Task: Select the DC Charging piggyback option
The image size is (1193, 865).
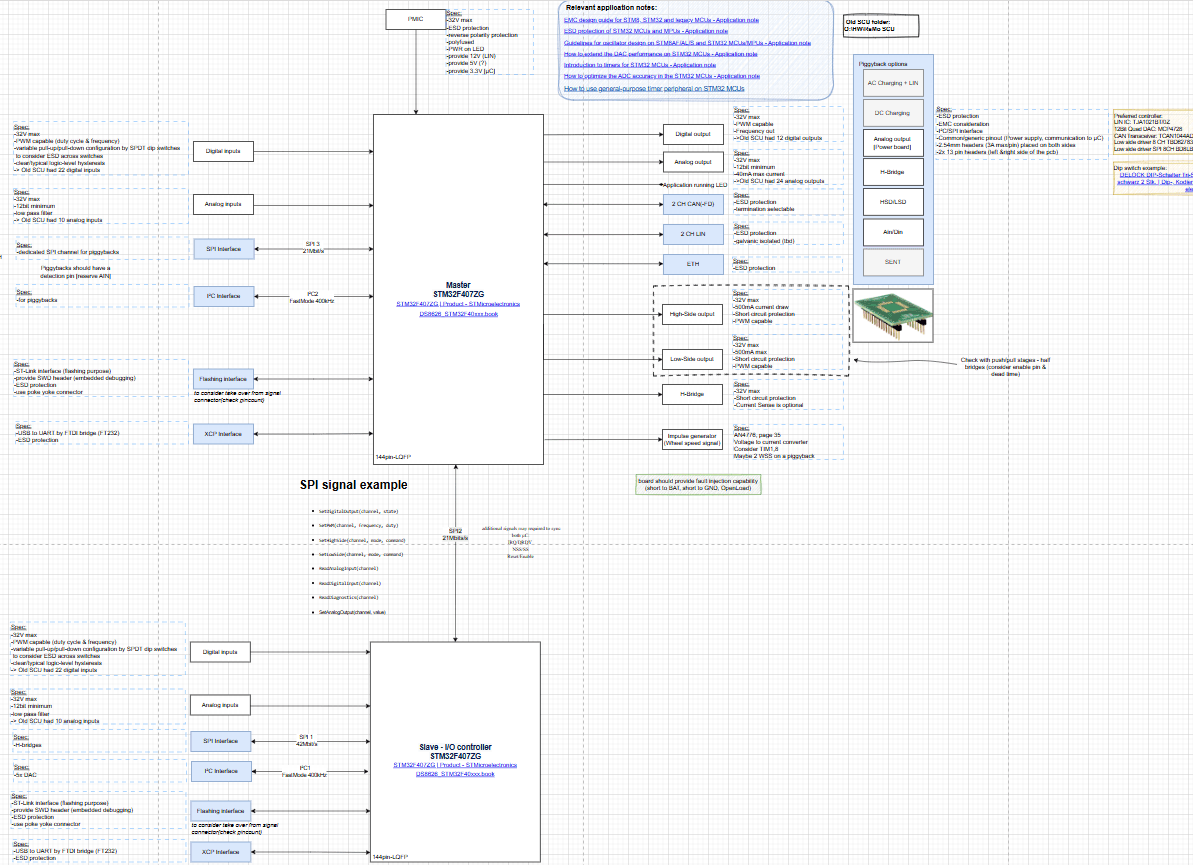Action: point(892,113)
